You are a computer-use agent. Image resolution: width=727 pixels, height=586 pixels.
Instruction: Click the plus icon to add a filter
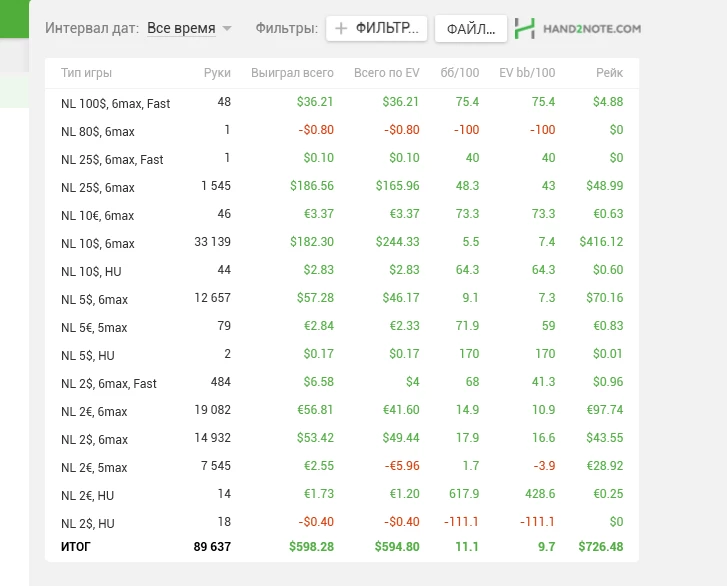pyautogui.click(x=342, y=29)
